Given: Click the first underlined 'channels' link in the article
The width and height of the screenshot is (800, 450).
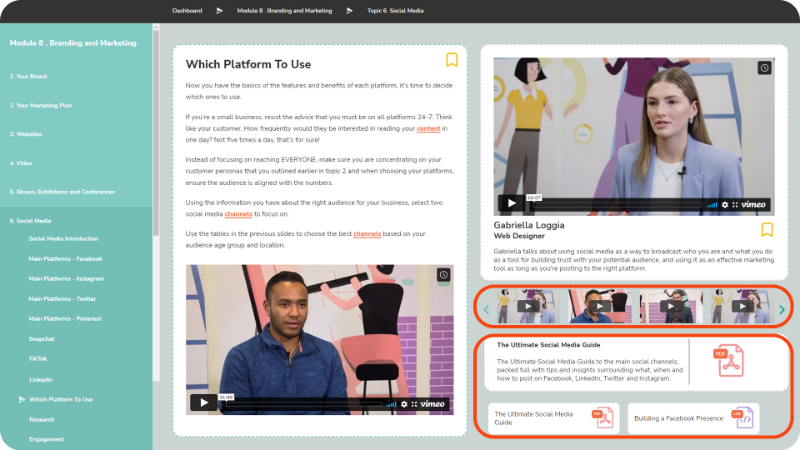Looking at the screenshot, I should [238, 214].
